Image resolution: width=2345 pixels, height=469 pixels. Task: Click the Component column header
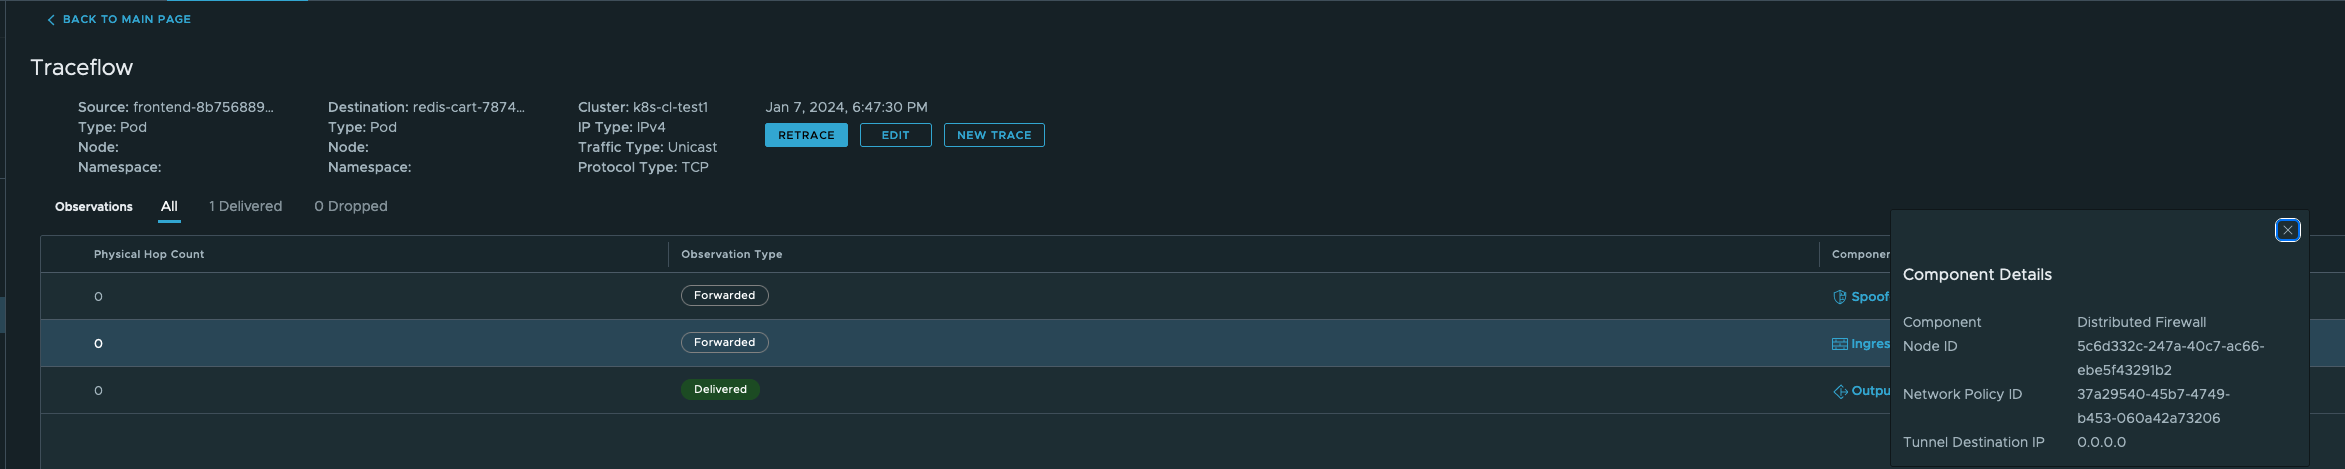pos(1859,254)
